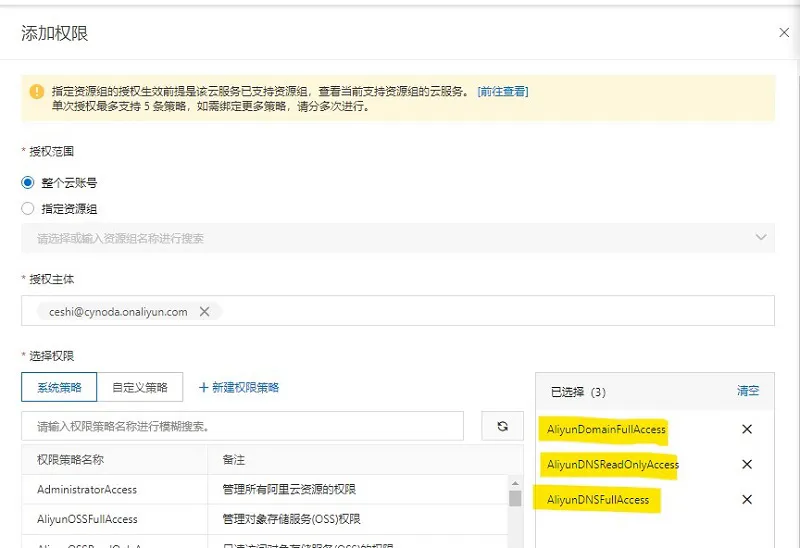Click the 已选择 (3) header label

[578, 392]
